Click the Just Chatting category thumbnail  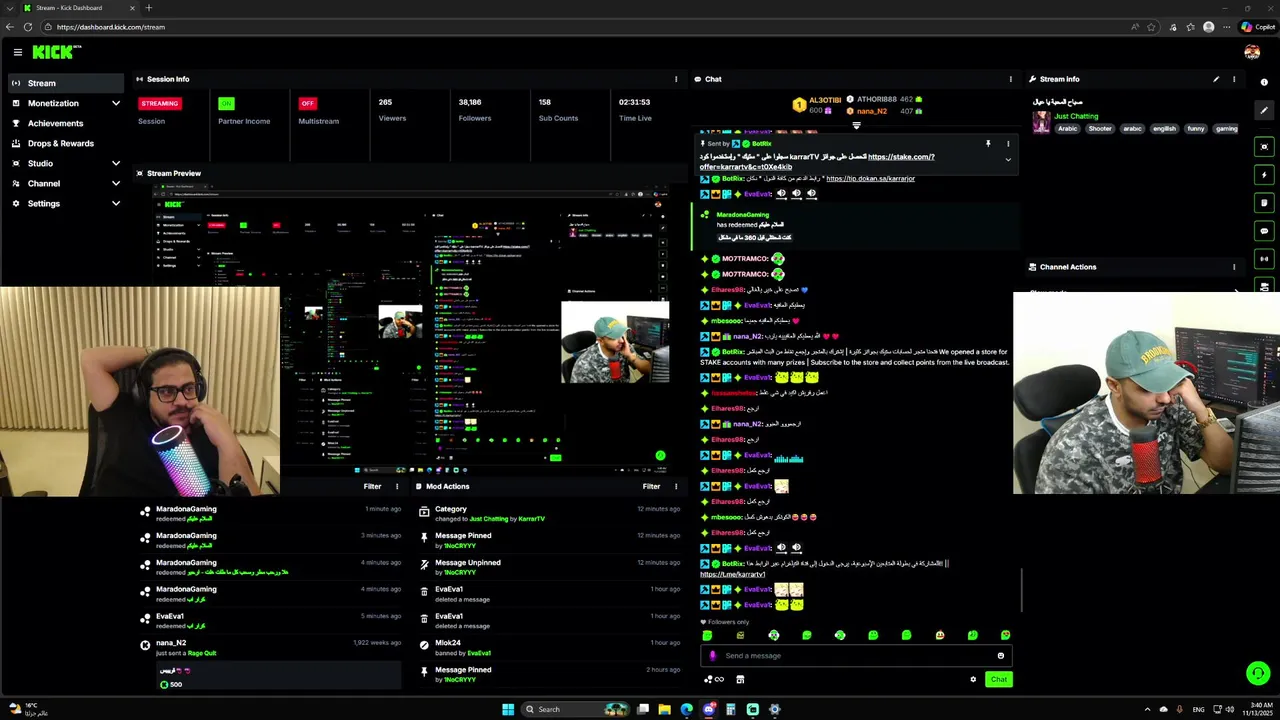click(1042, 121)
